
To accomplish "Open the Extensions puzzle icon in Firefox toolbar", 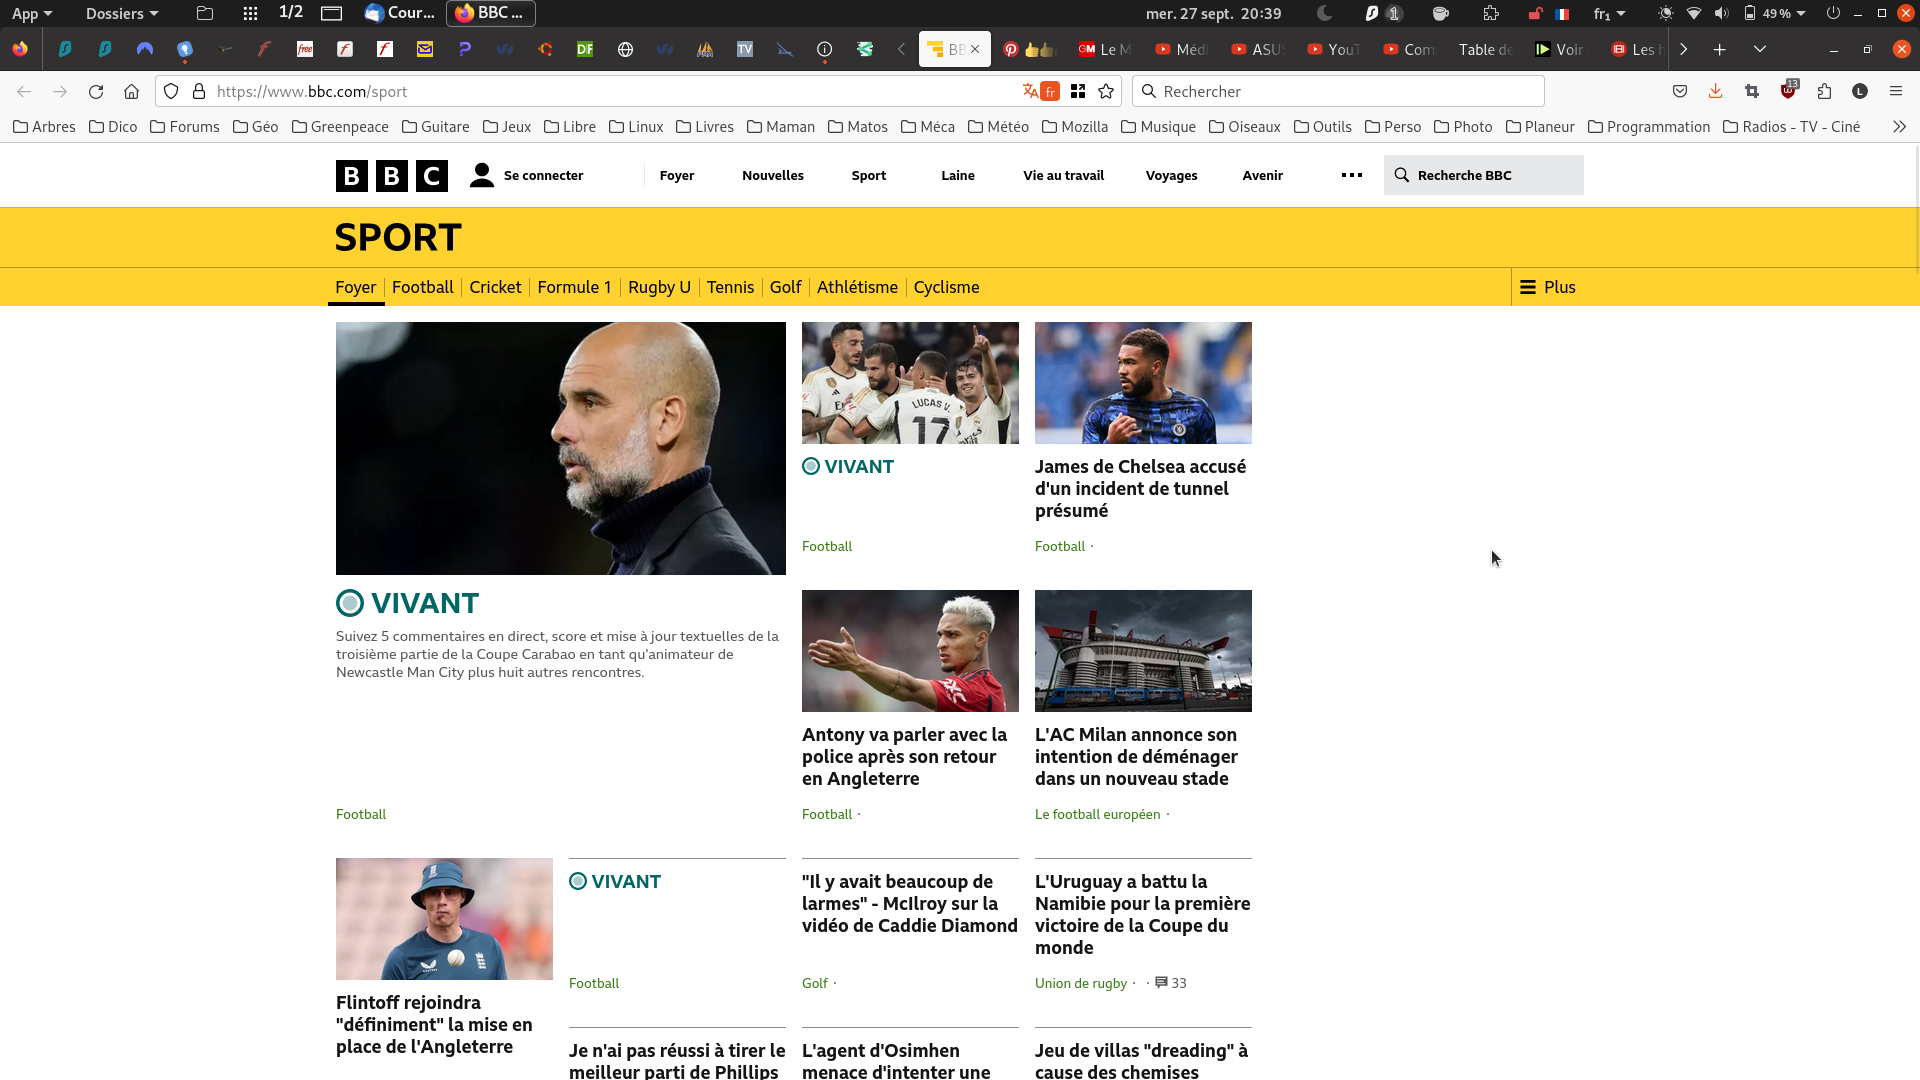I will (1825, 91).
